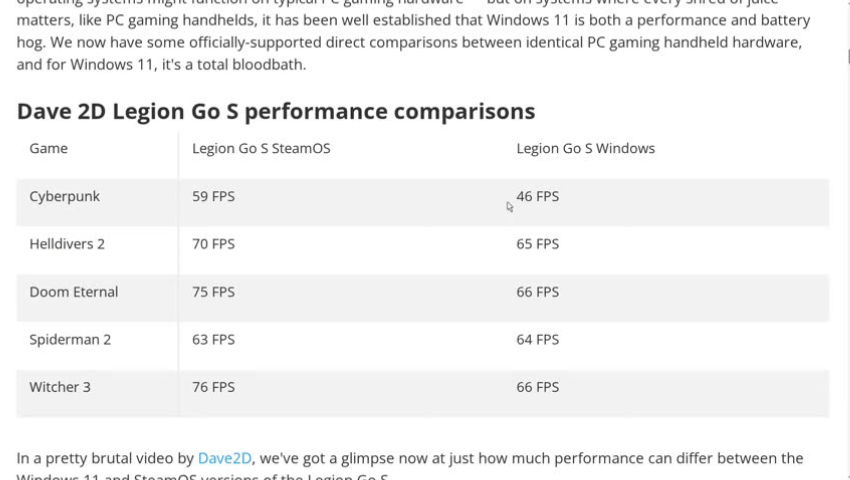Click the table heading "Dave 2D Legion Go S performance comparisons"

[x=276, y=111]
